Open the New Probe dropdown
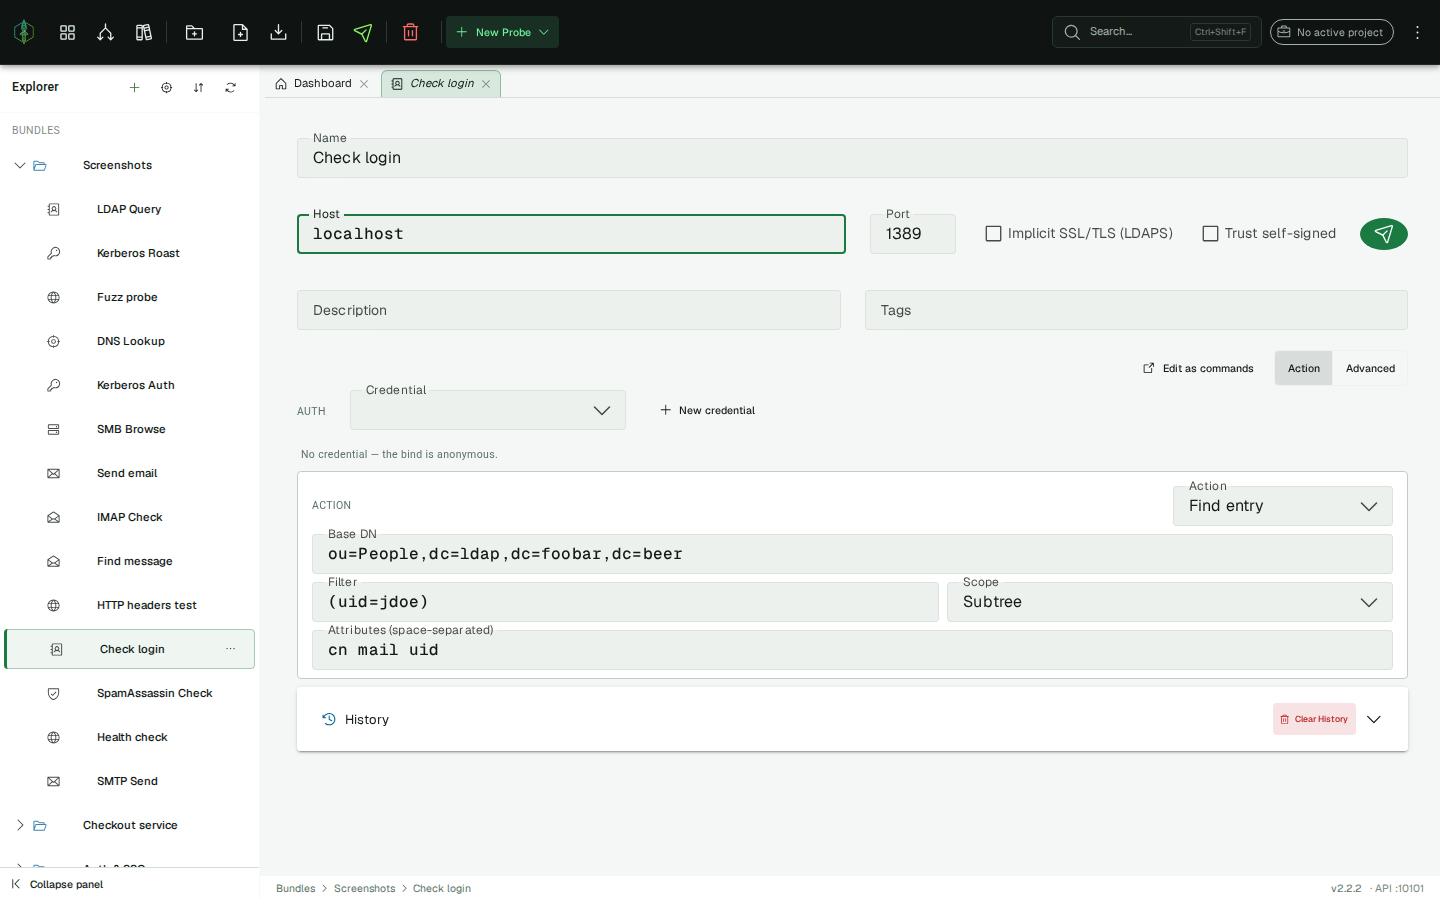 point(502,32)
